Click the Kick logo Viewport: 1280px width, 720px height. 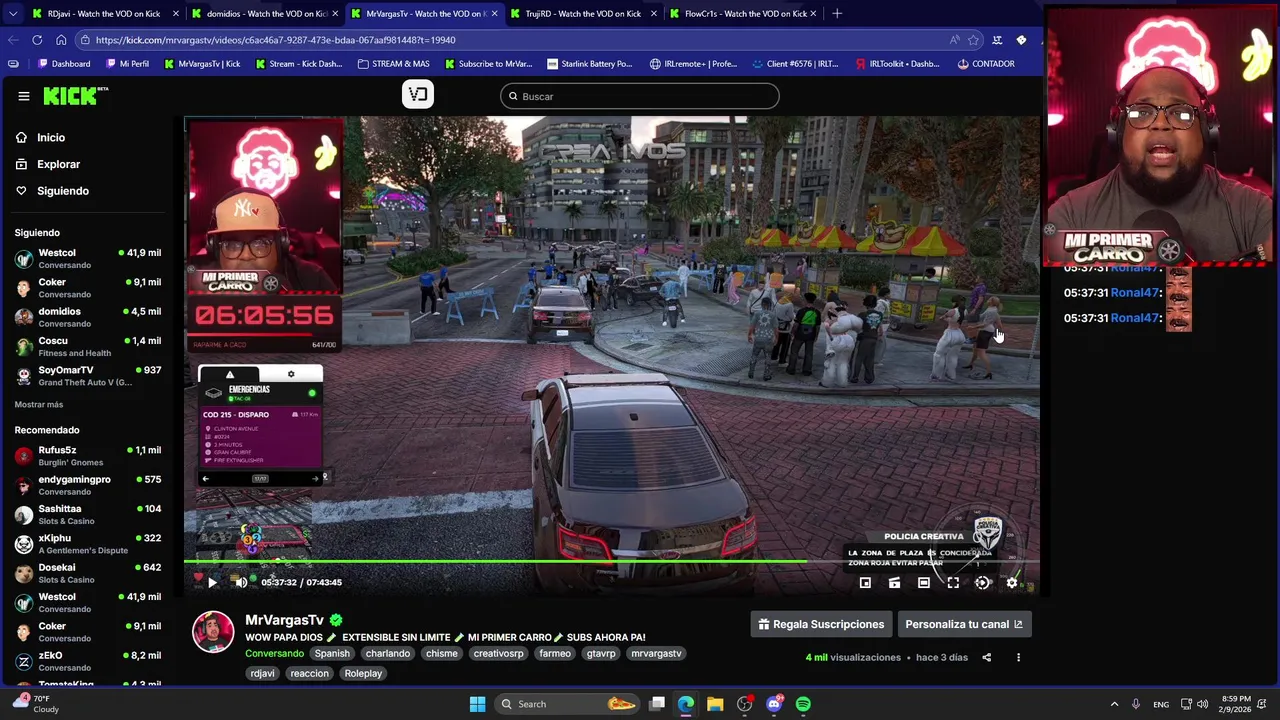[x=75, y=96]
